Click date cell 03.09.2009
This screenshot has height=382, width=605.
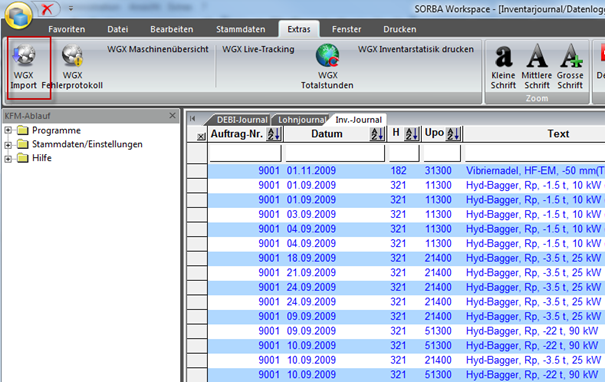311,215
